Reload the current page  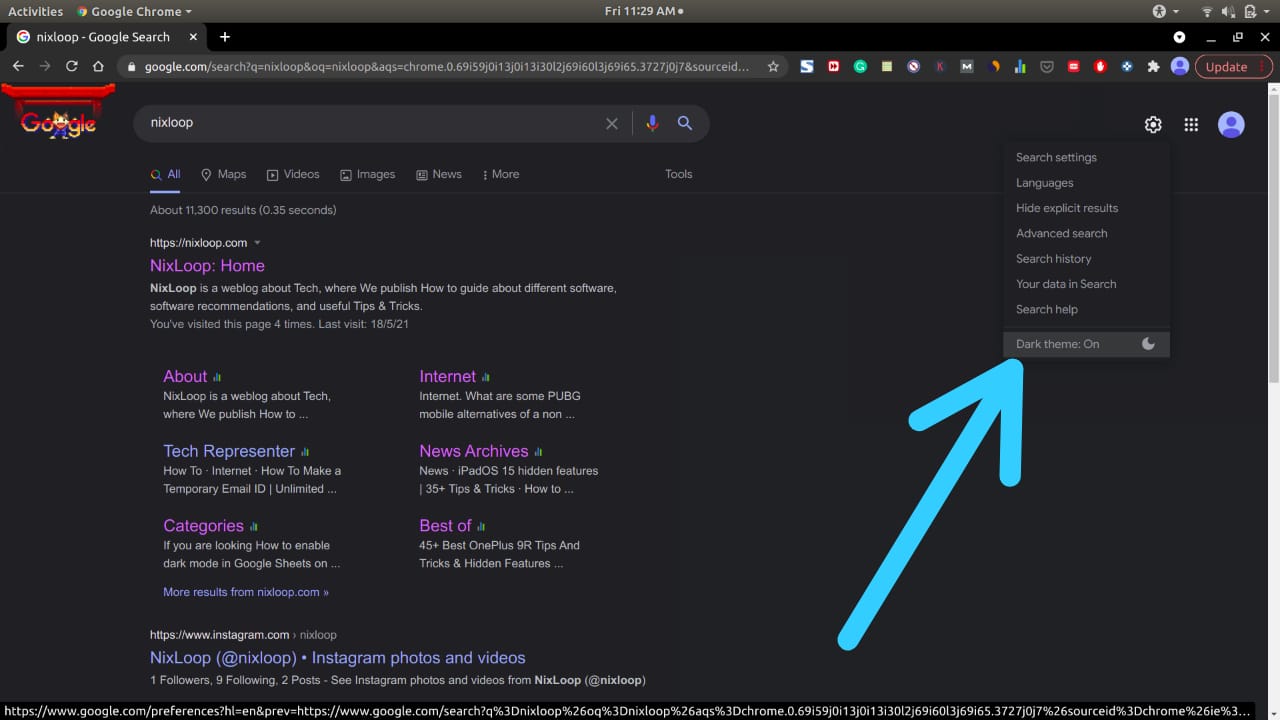coord(71,66)
